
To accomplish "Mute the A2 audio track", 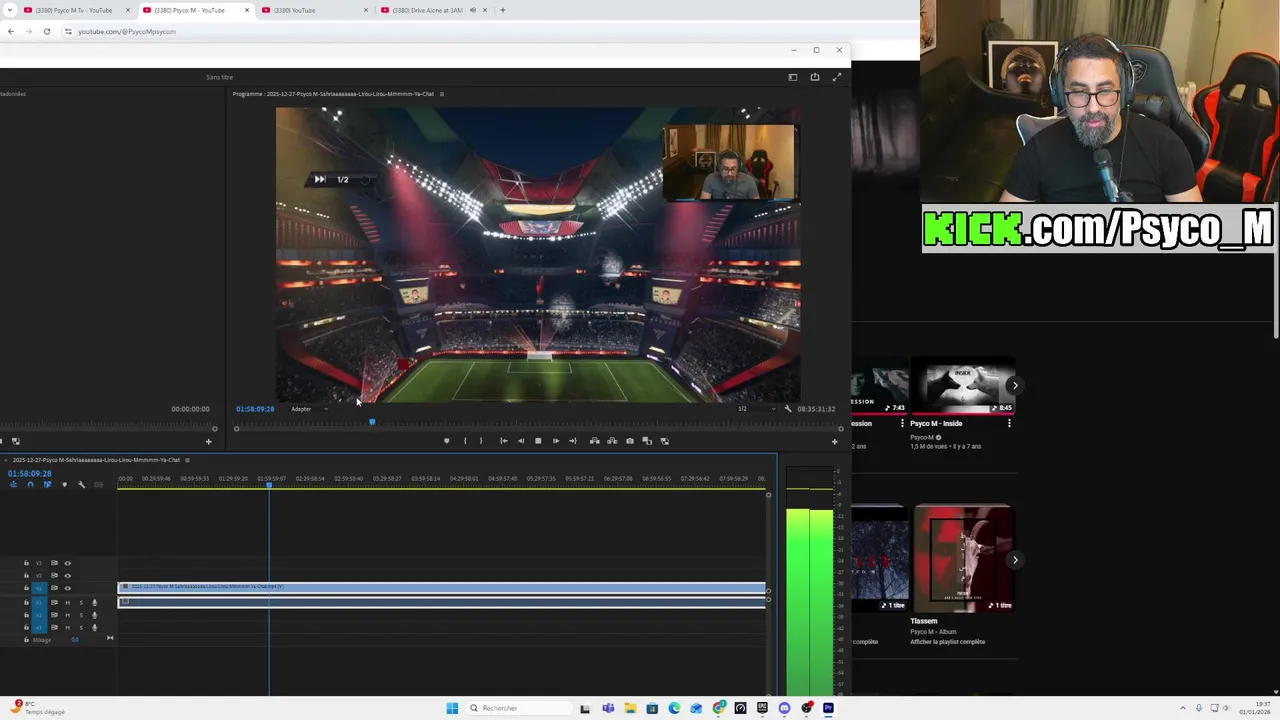I will tap(68, 615).
